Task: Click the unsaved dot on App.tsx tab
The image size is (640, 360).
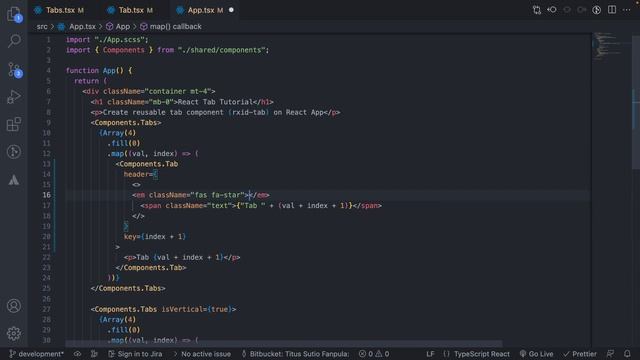Action: tap(231, 10)
